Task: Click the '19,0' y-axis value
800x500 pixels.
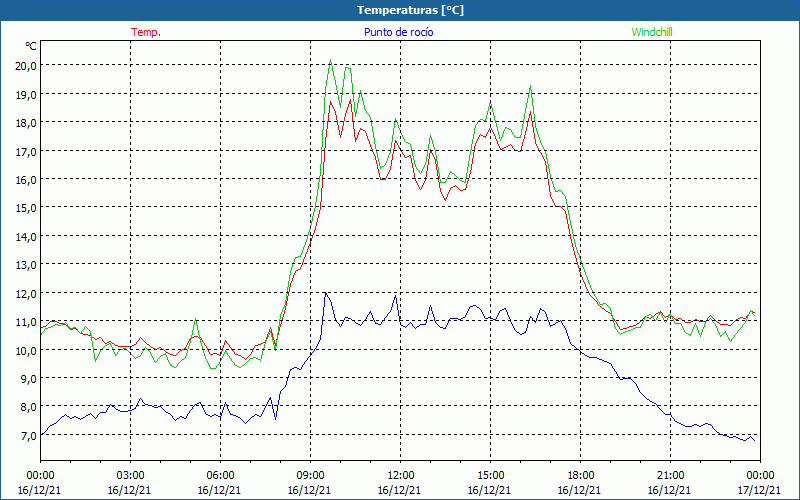Action: click(26, 94)
